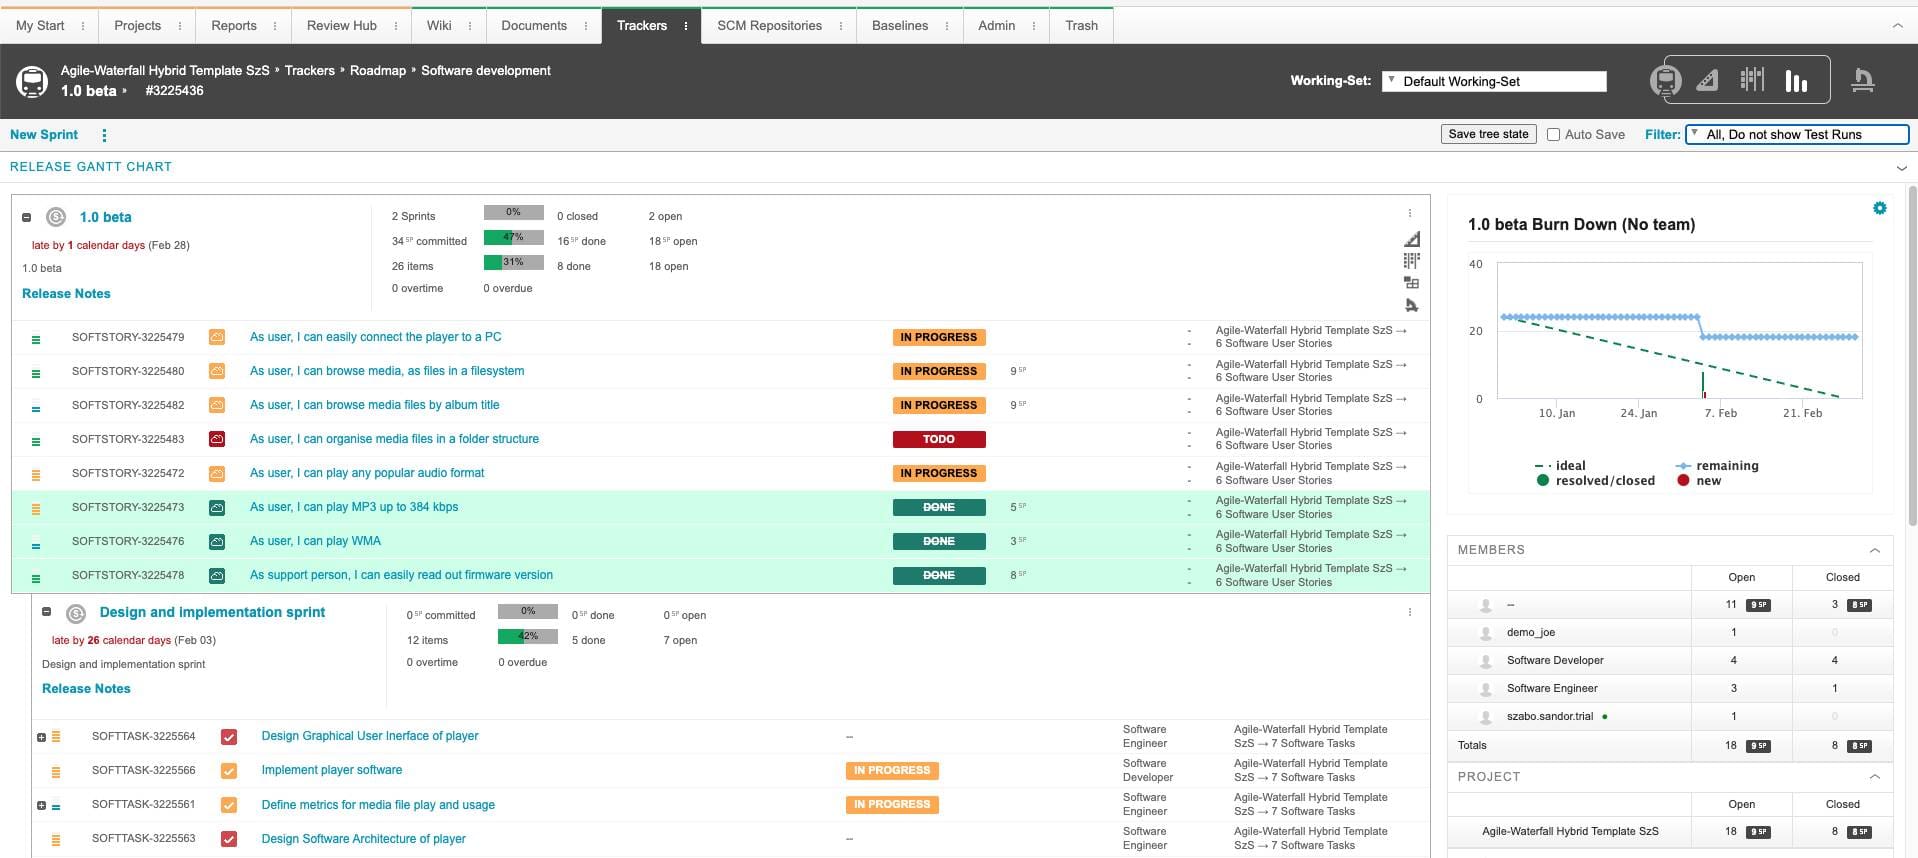Open the planner set-square icon in the header toolbar
The height and width of the screenshot is (858, 1918).
coord(1708,80)
